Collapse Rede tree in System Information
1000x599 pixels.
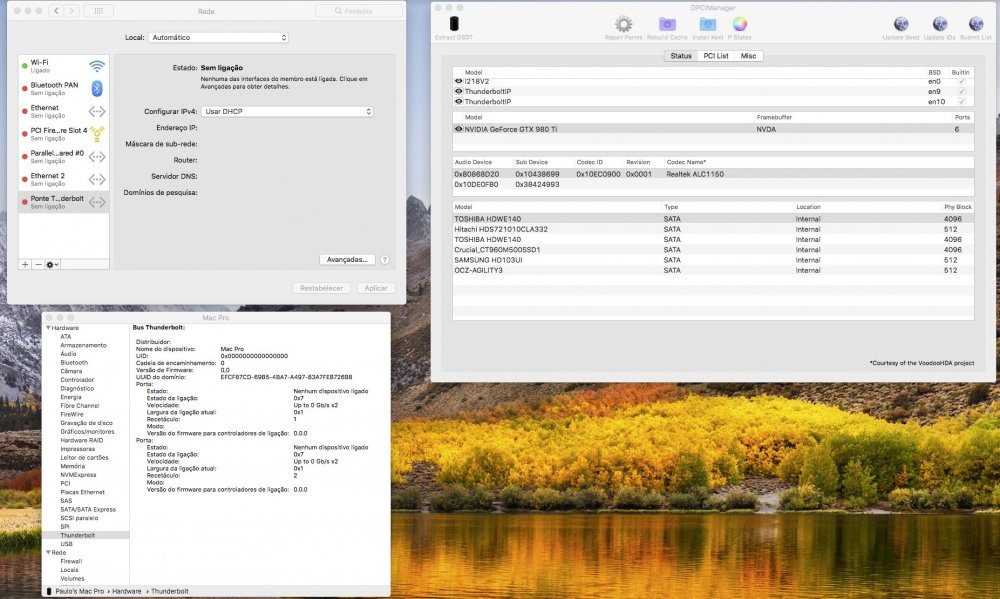coord(48,552)
